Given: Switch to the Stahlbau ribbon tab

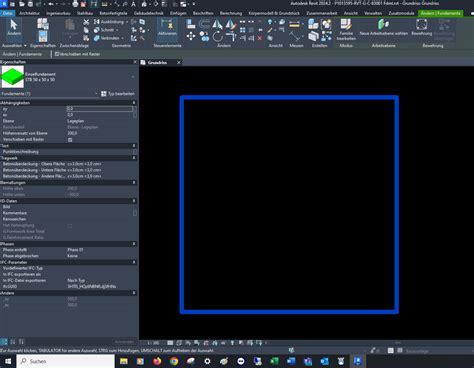Looking at the screenshot, I should [x=85, y=13].
